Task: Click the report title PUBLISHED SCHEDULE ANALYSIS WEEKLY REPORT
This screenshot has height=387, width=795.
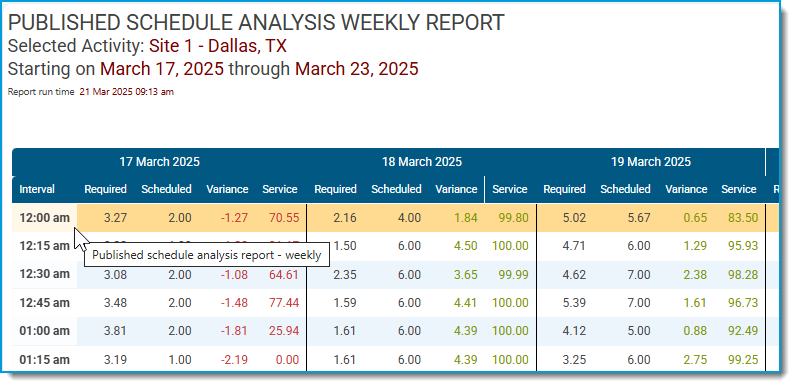Action: (x=256, y=23)
